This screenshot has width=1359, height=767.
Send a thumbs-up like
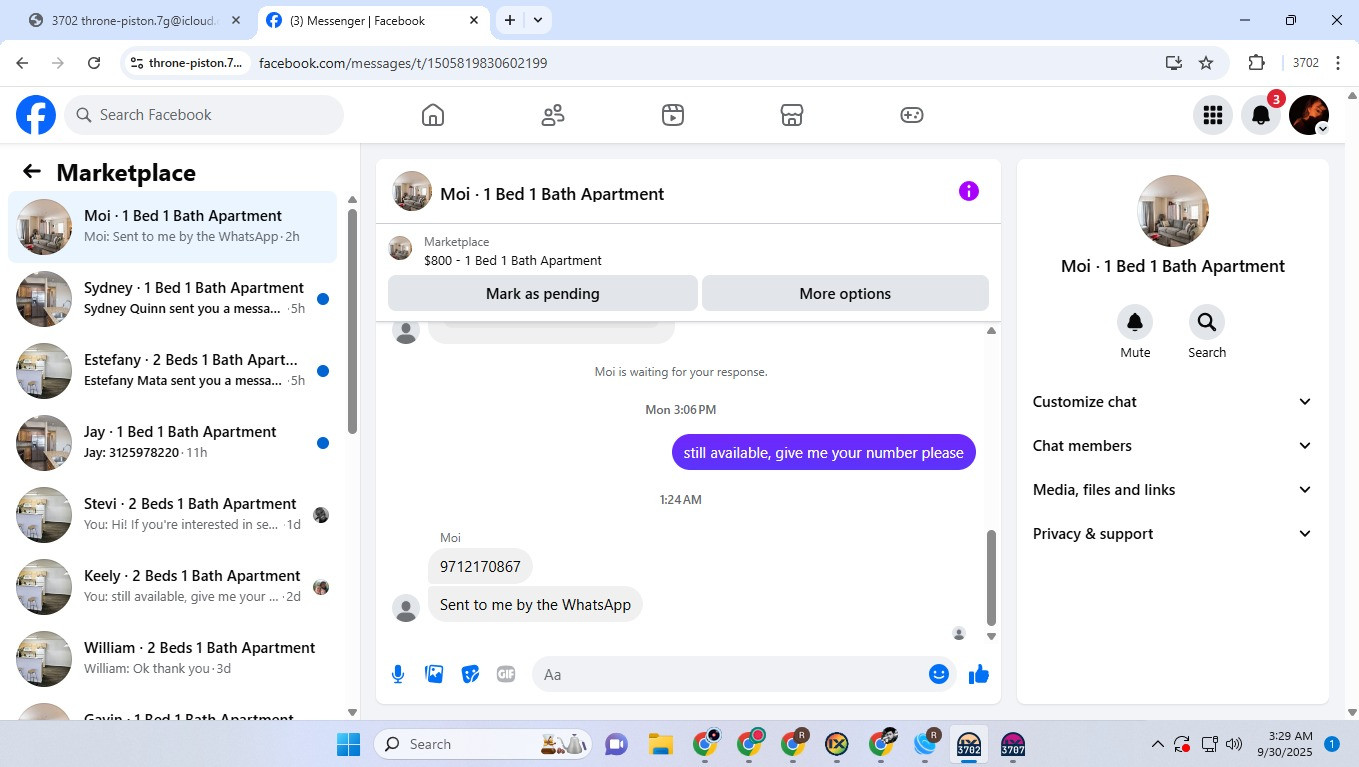[979, 674]
